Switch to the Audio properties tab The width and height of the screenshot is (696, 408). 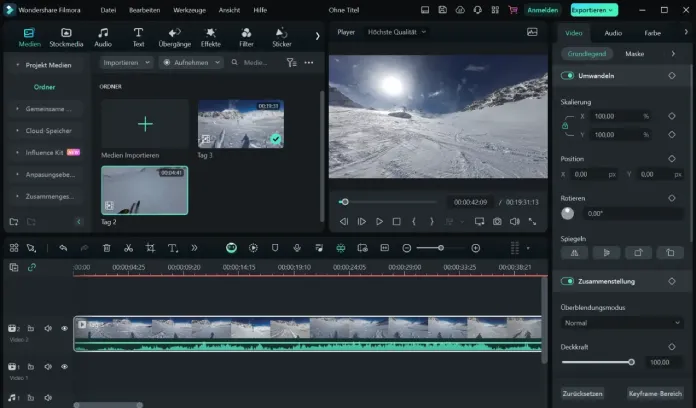coord(613,33)
